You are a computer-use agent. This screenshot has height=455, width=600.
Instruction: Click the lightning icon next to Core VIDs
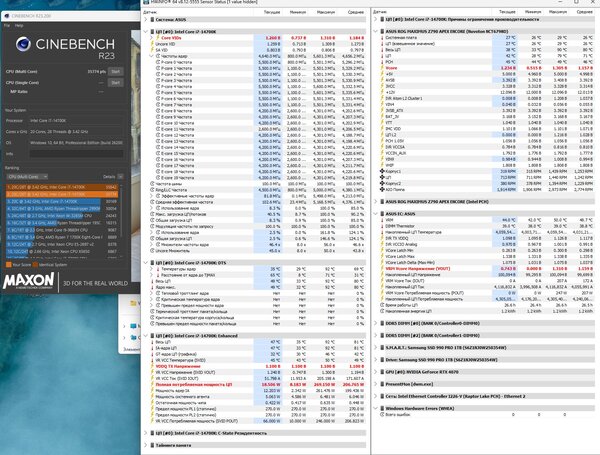point(158,38)
